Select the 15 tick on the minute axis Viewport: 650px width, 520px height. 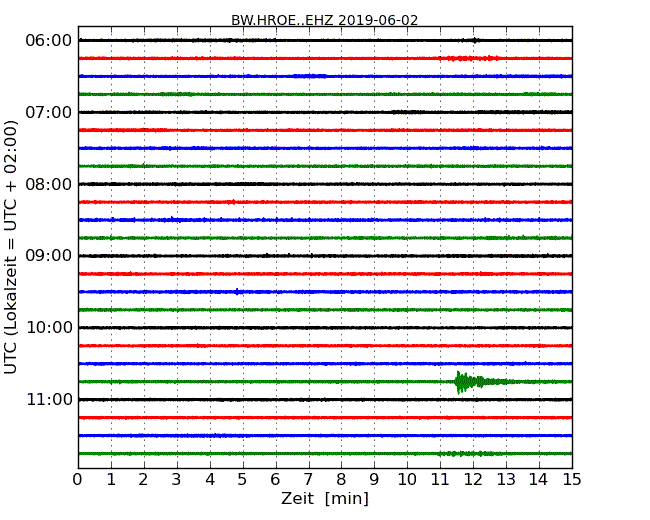(572, 479)
